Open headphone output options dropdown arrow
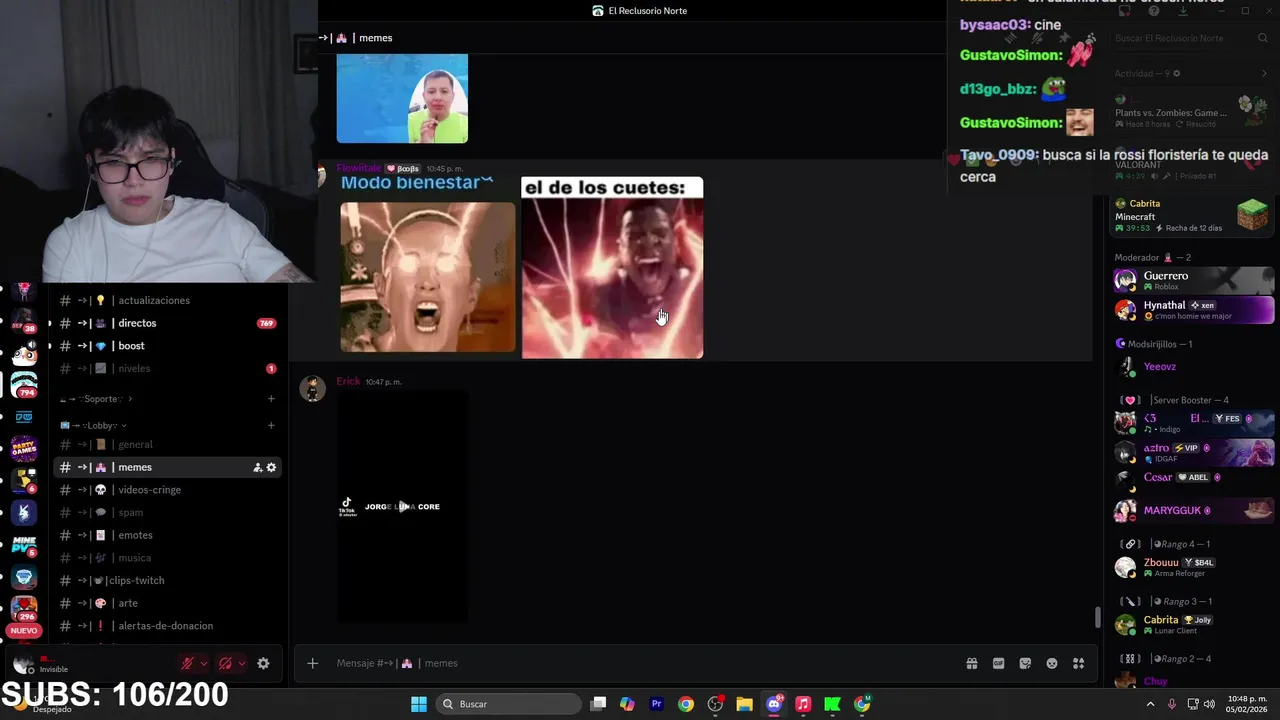The image size is (1280, 720). click(x=242, y=663)
